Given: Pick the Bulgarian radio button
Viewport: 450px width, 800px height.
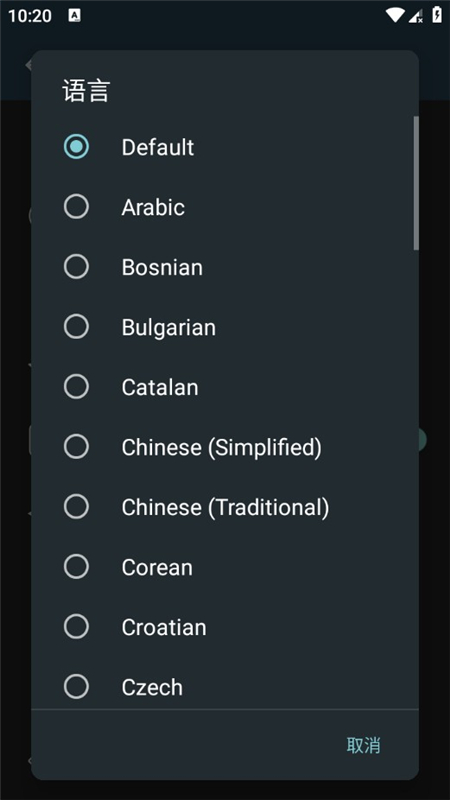Looking at the screenshot, I should tap(76, 327).
